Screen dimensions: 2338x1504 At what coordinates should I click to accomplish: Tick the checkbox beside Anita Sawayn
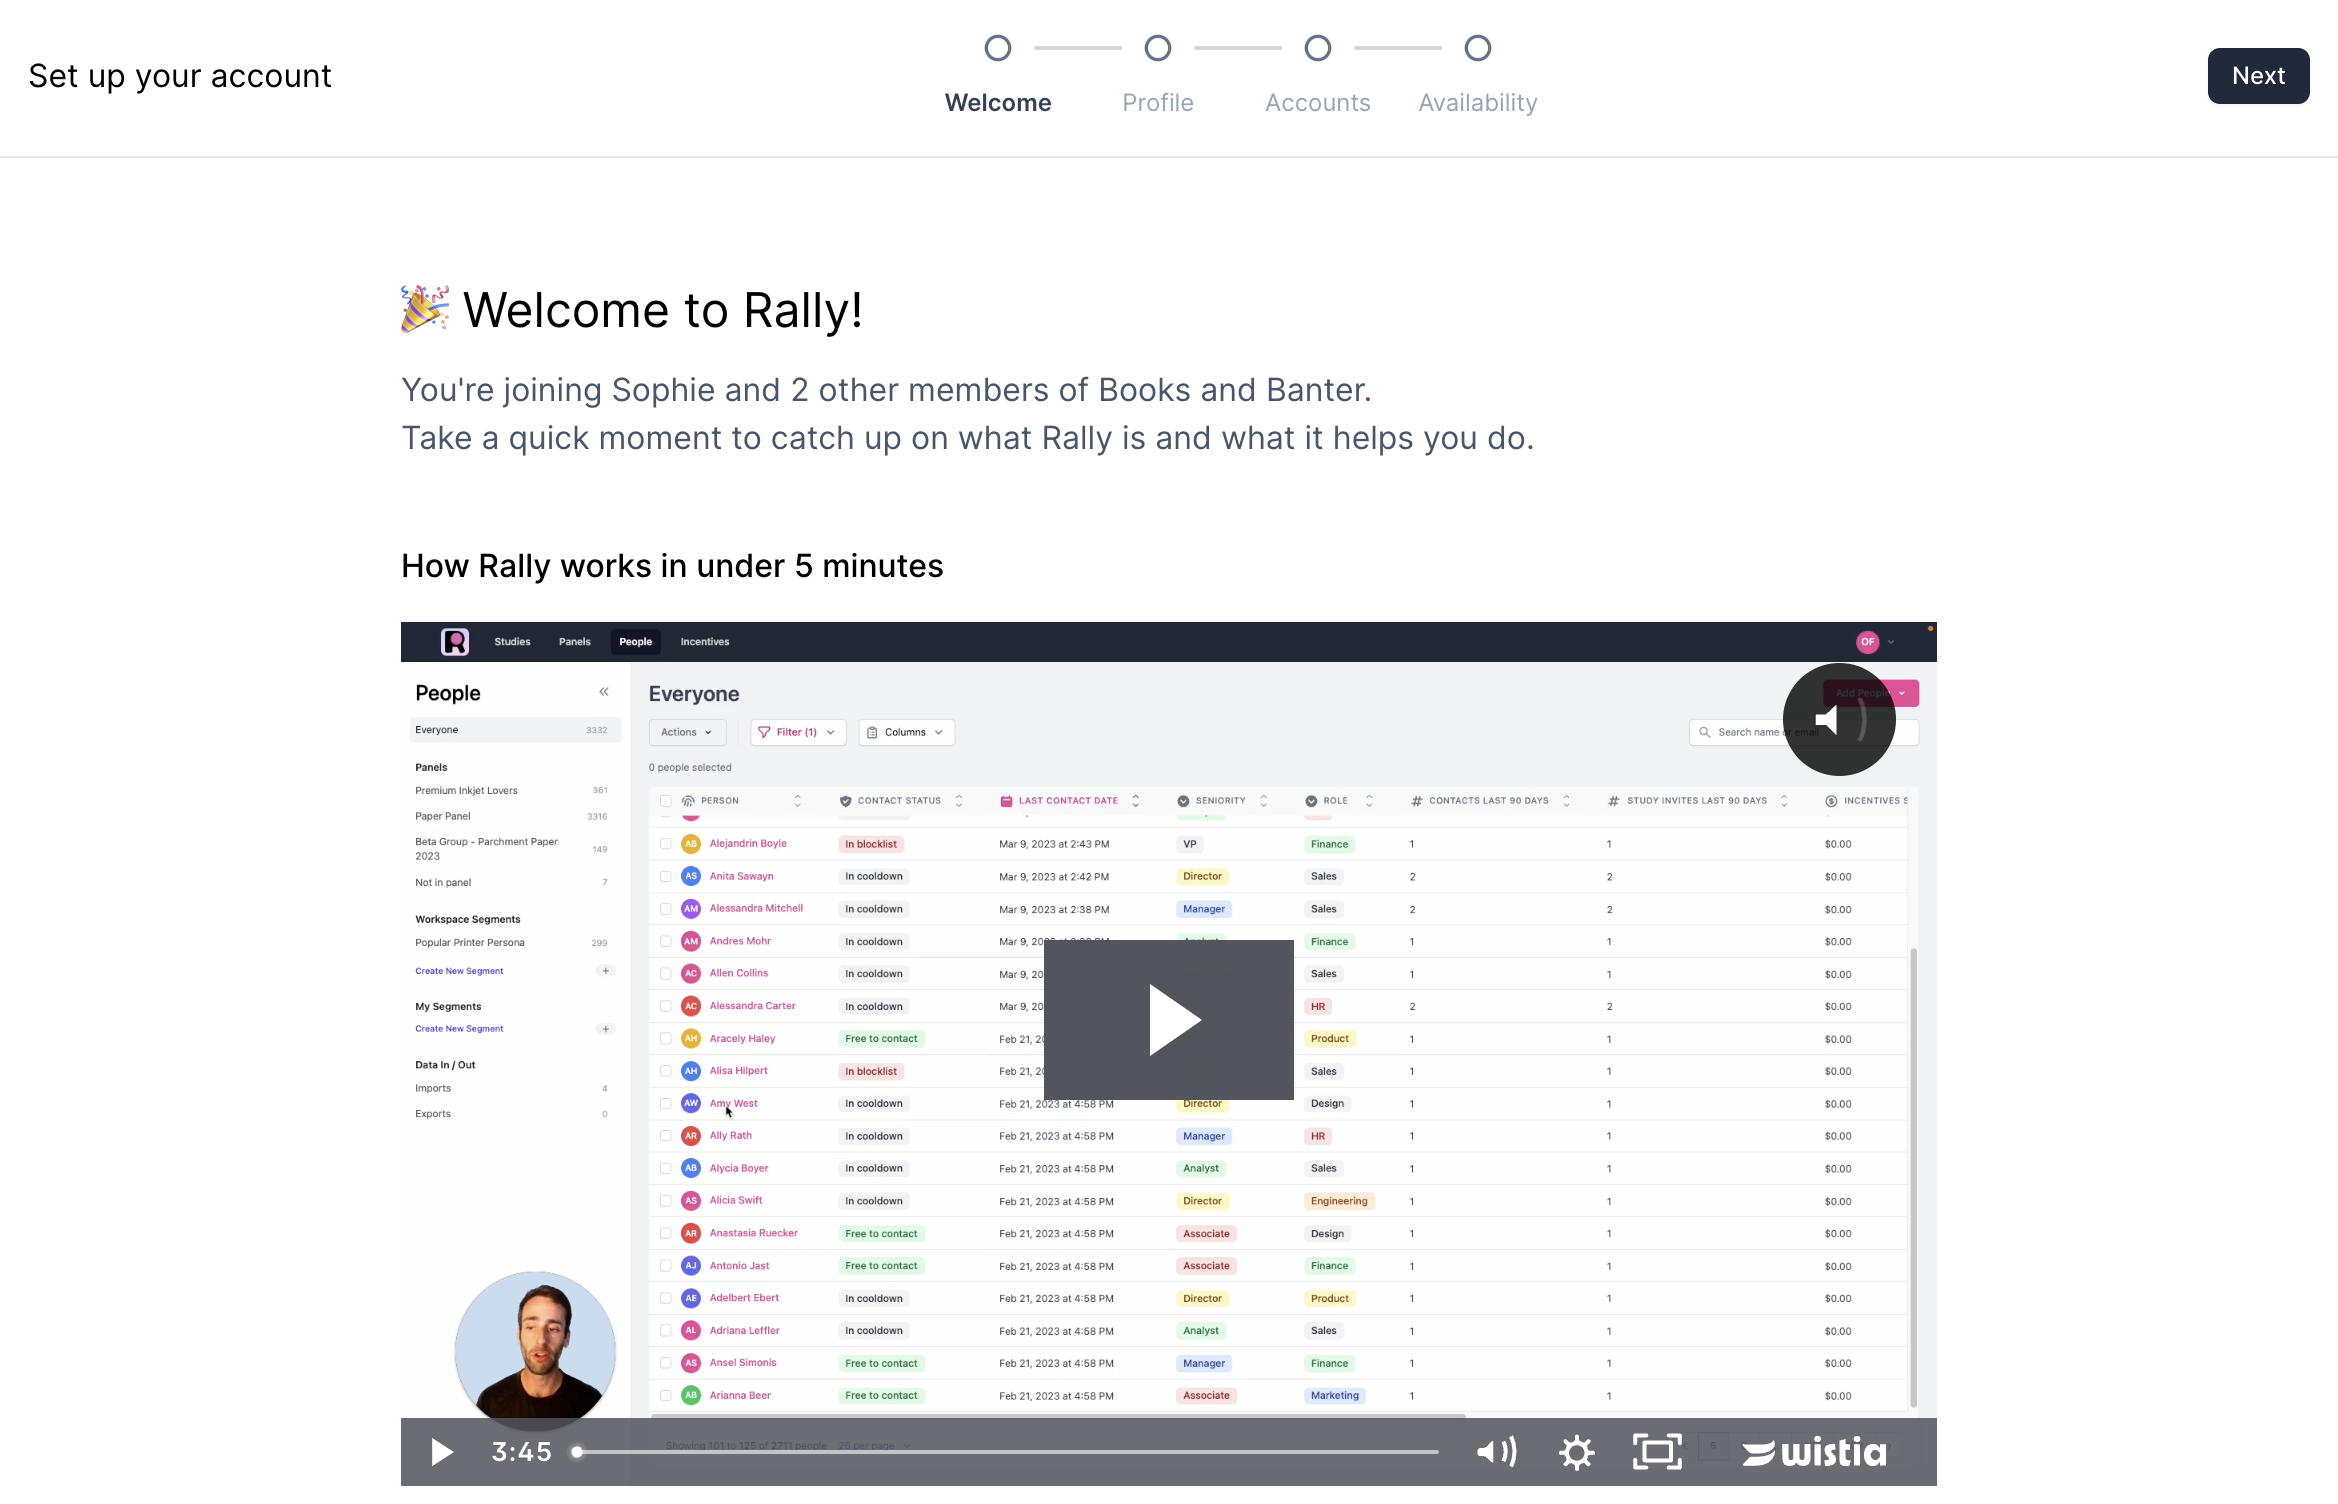(666, 876)
